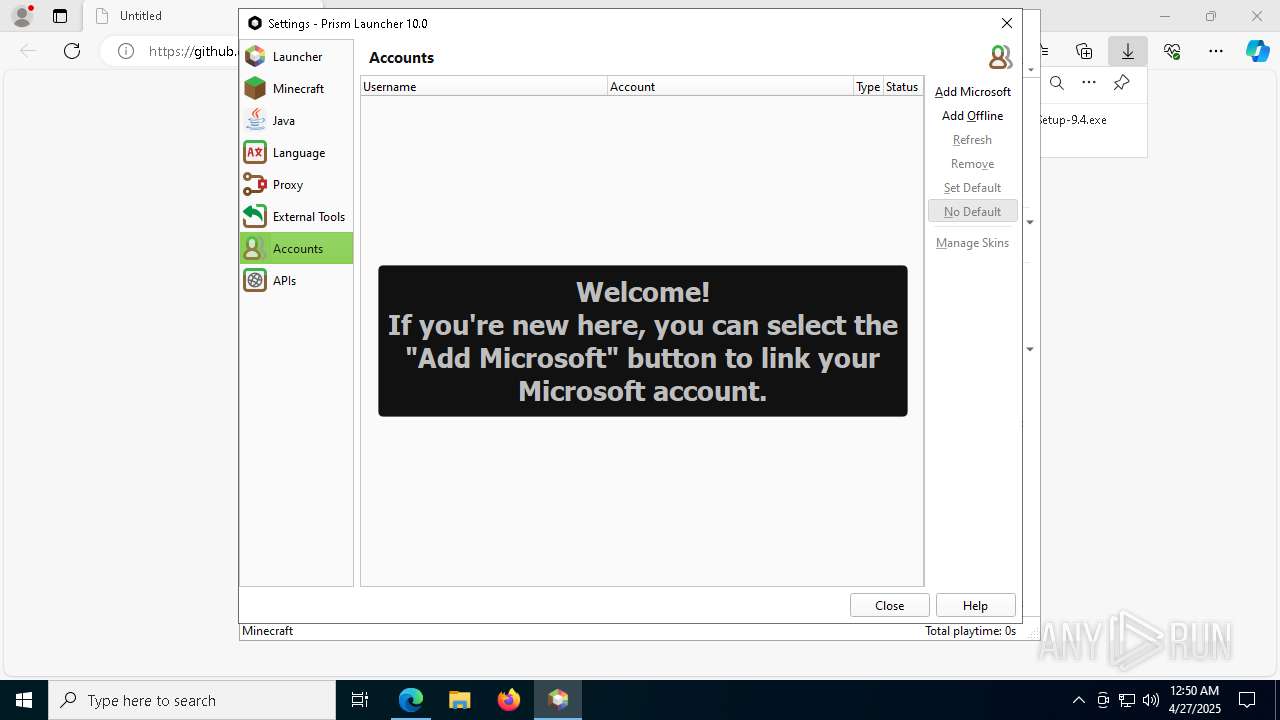1280x720 pixels.
Task: Click the taskbar clock showing 12:50 AM
Action: pyautogui.click(x=1194, y=700)
